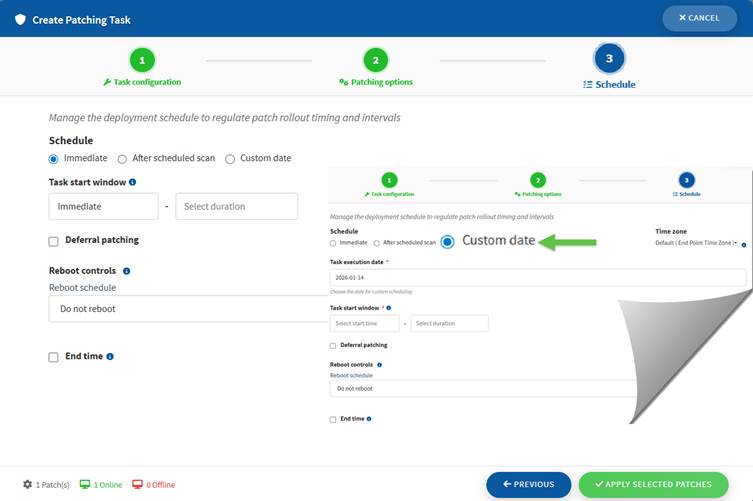Click the info icon beside the main End time checkbox
This screenshot has width=753, height=501.
110,356
